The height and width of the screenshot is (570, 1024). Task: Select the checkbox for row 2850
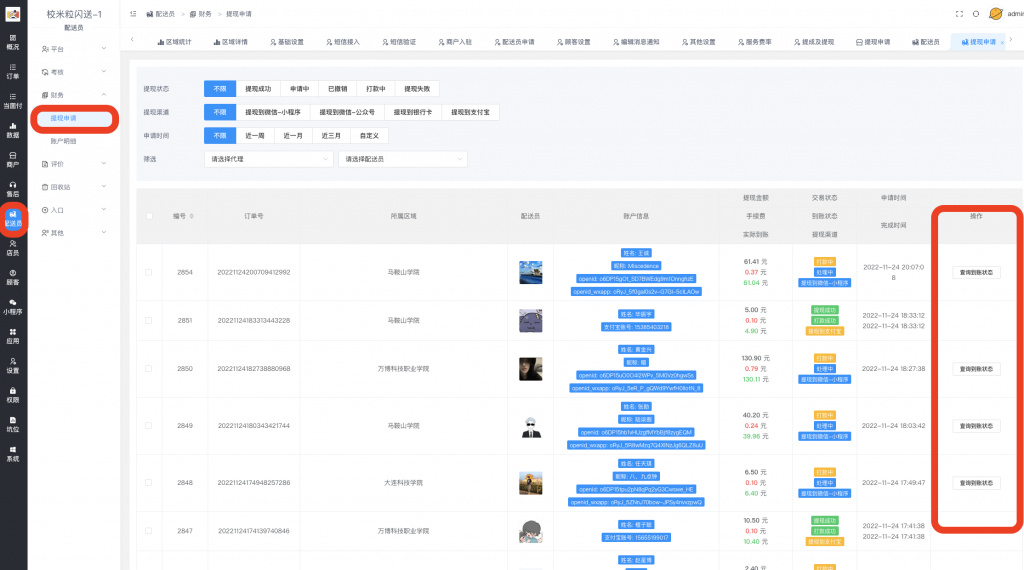150,369
